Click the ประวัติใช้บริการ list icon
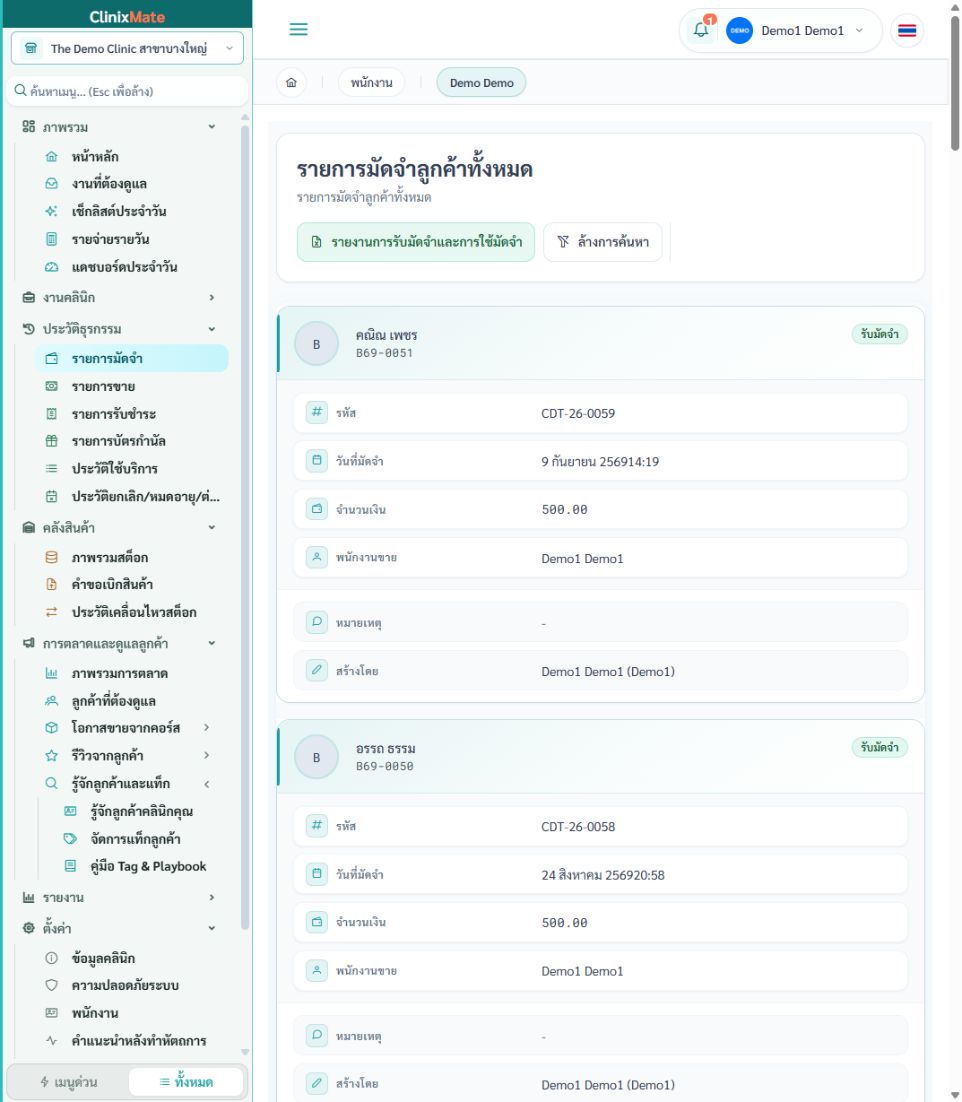Screen dimensions: 962x1102 tap(51, 469)
